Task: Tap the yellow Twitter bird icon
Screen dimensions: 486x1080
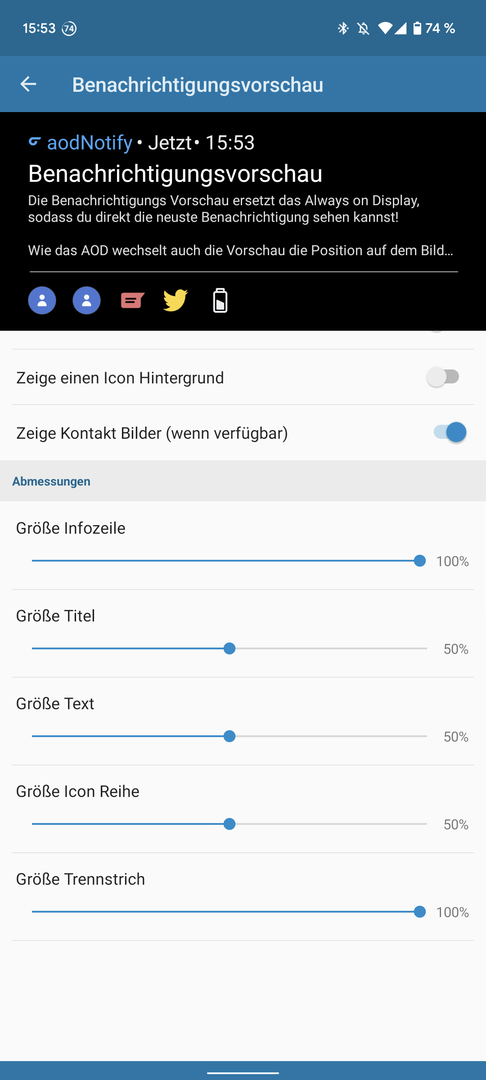Action: pos(176,300)
